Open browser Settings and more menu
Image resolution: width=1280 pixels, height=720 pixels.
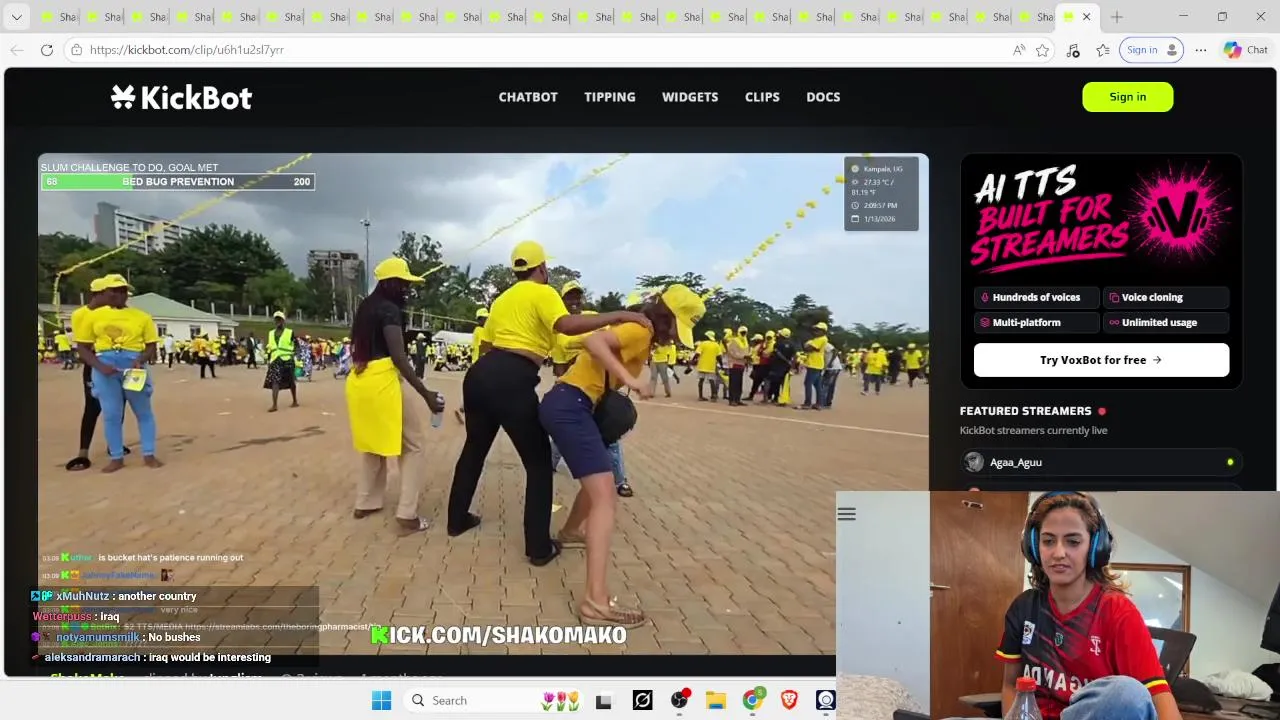coord(1201,50)
